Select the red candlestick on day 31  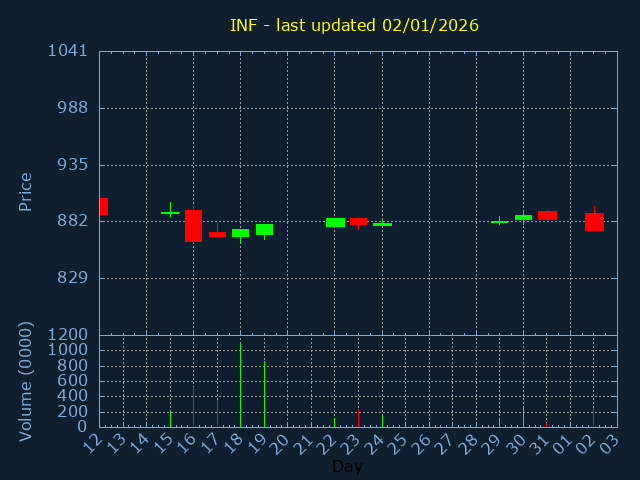pyautogui.click(x=547, y=215)
